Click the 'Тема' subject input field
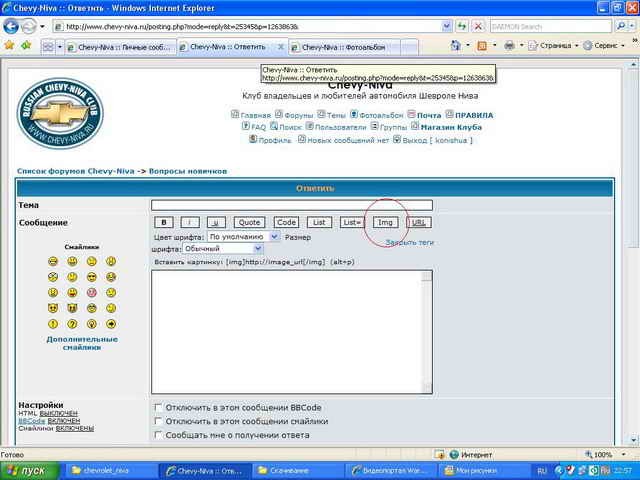This screenshot has height=480, width=640. (291, 205)
